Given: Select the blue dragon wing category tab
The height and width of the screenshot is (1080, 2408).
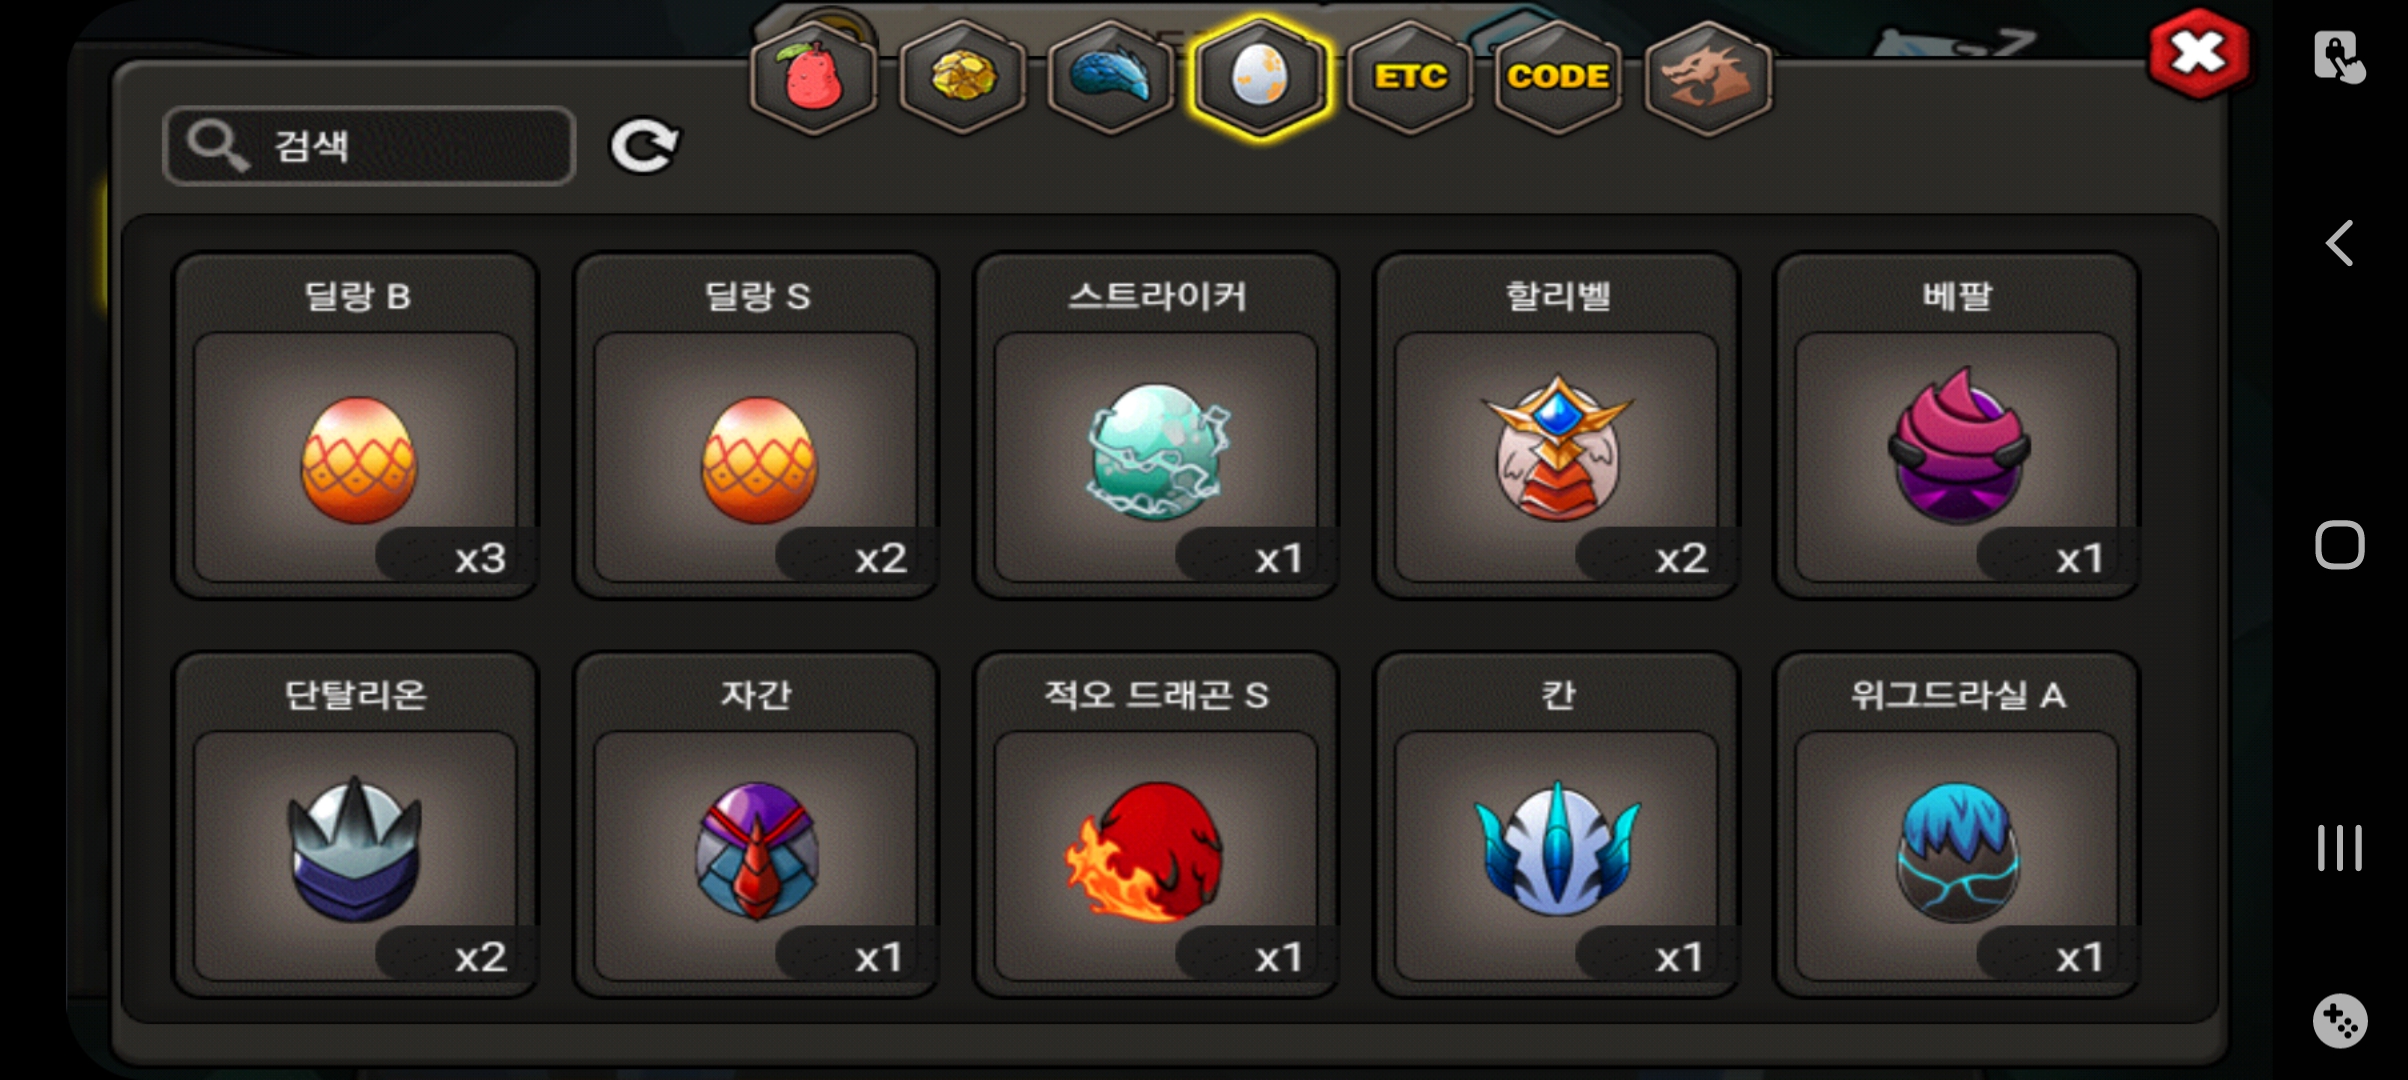Looking at the screenshot, I should (x=1110, y=77).
